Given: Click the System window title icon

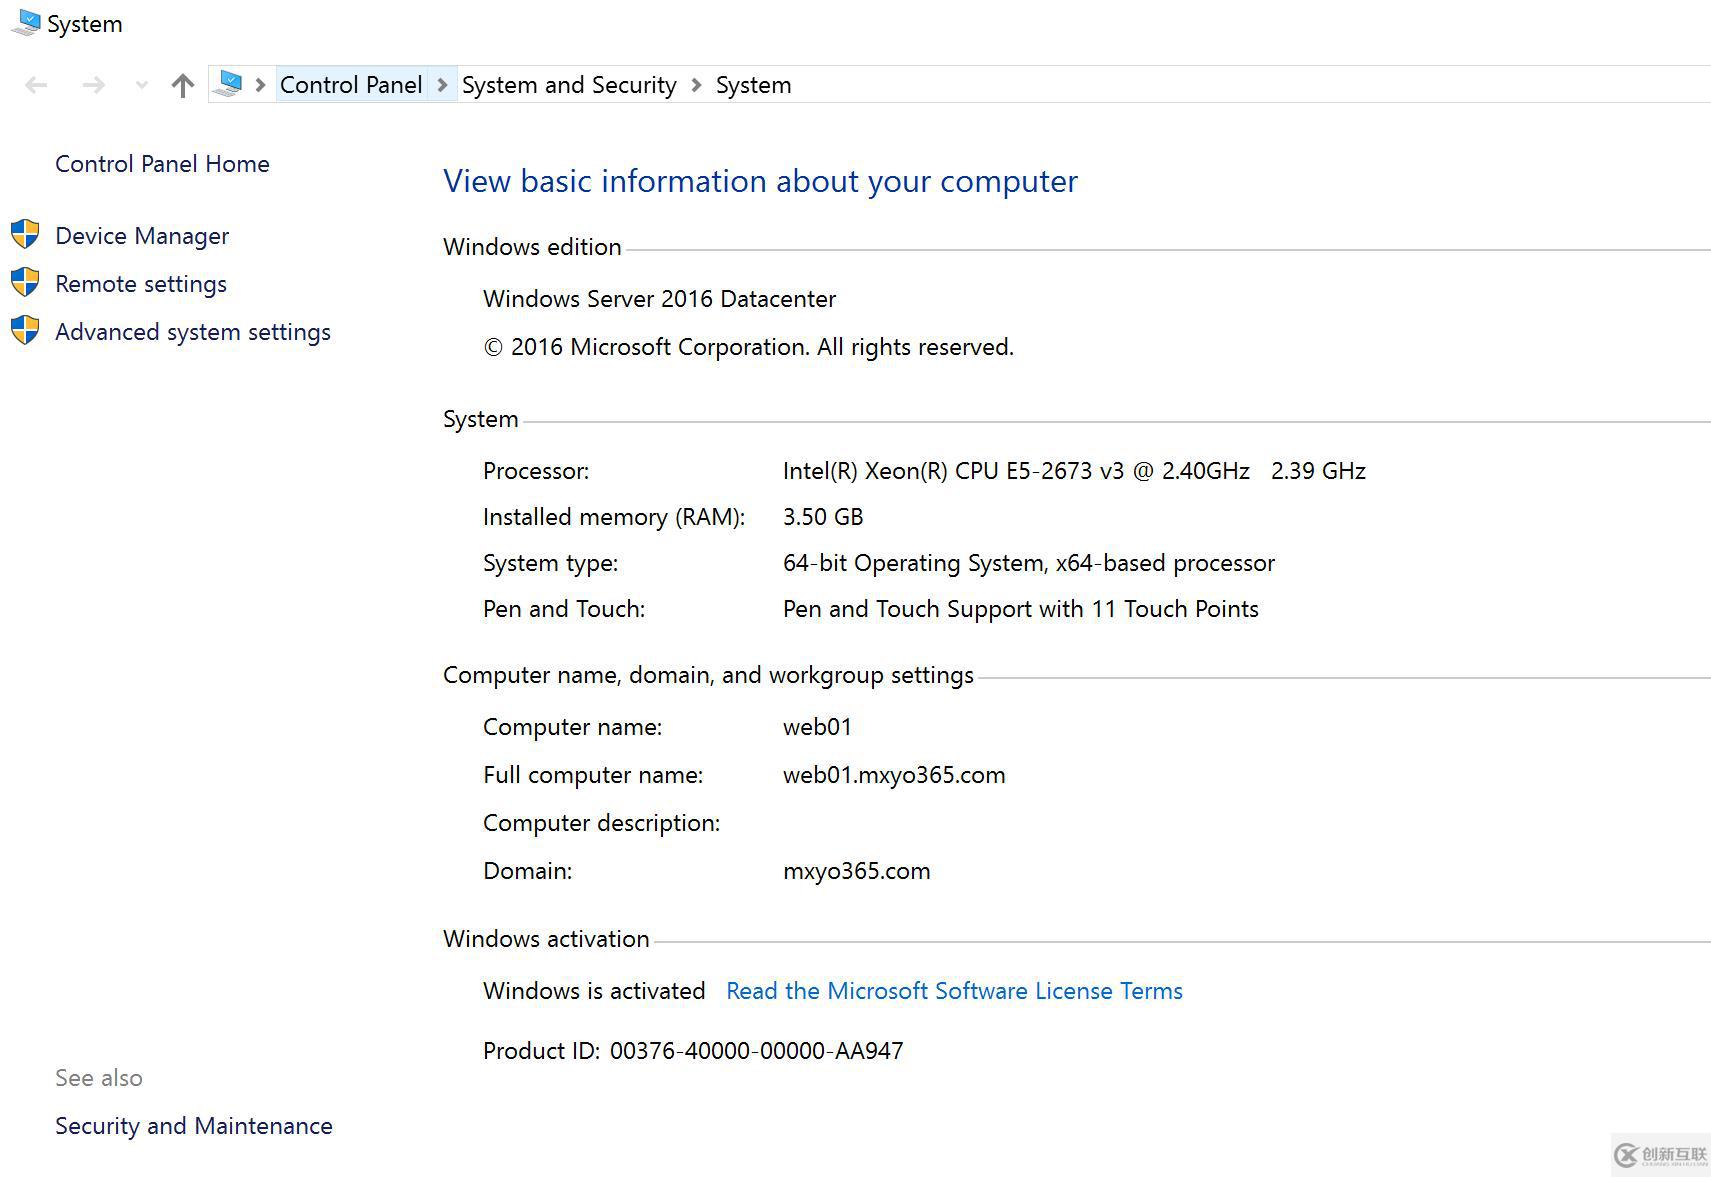Looking at the screenshot, I should tap(25, 23).
